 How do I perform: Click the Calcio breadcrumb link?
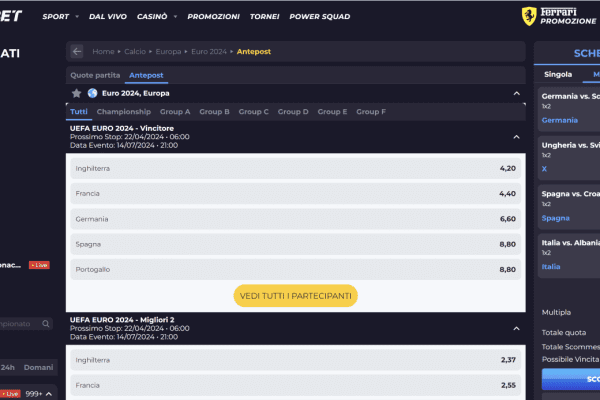(135, 51)
